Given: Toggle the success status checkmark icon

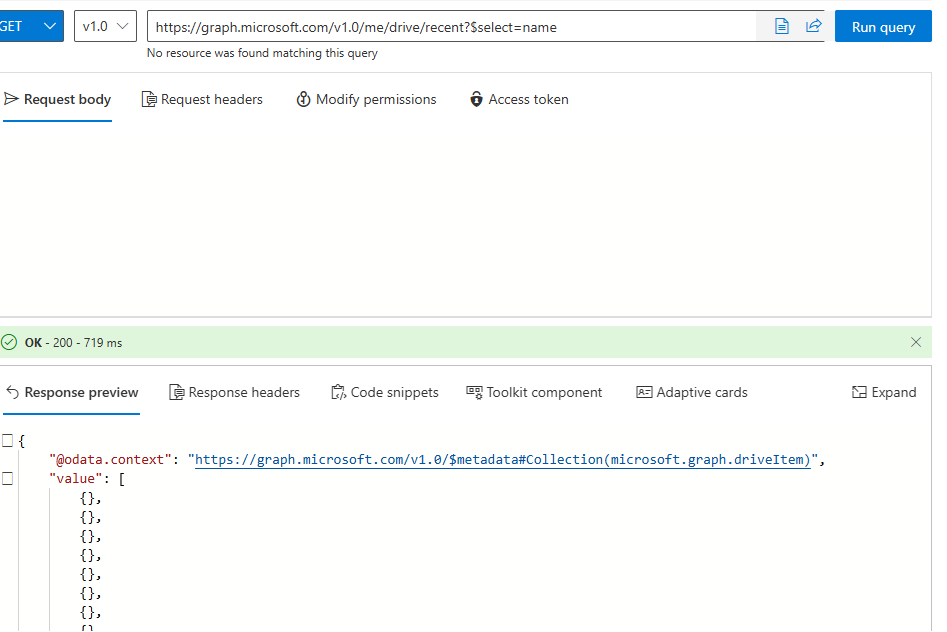Looking at the screenshot, I should [x=9, y=341].
